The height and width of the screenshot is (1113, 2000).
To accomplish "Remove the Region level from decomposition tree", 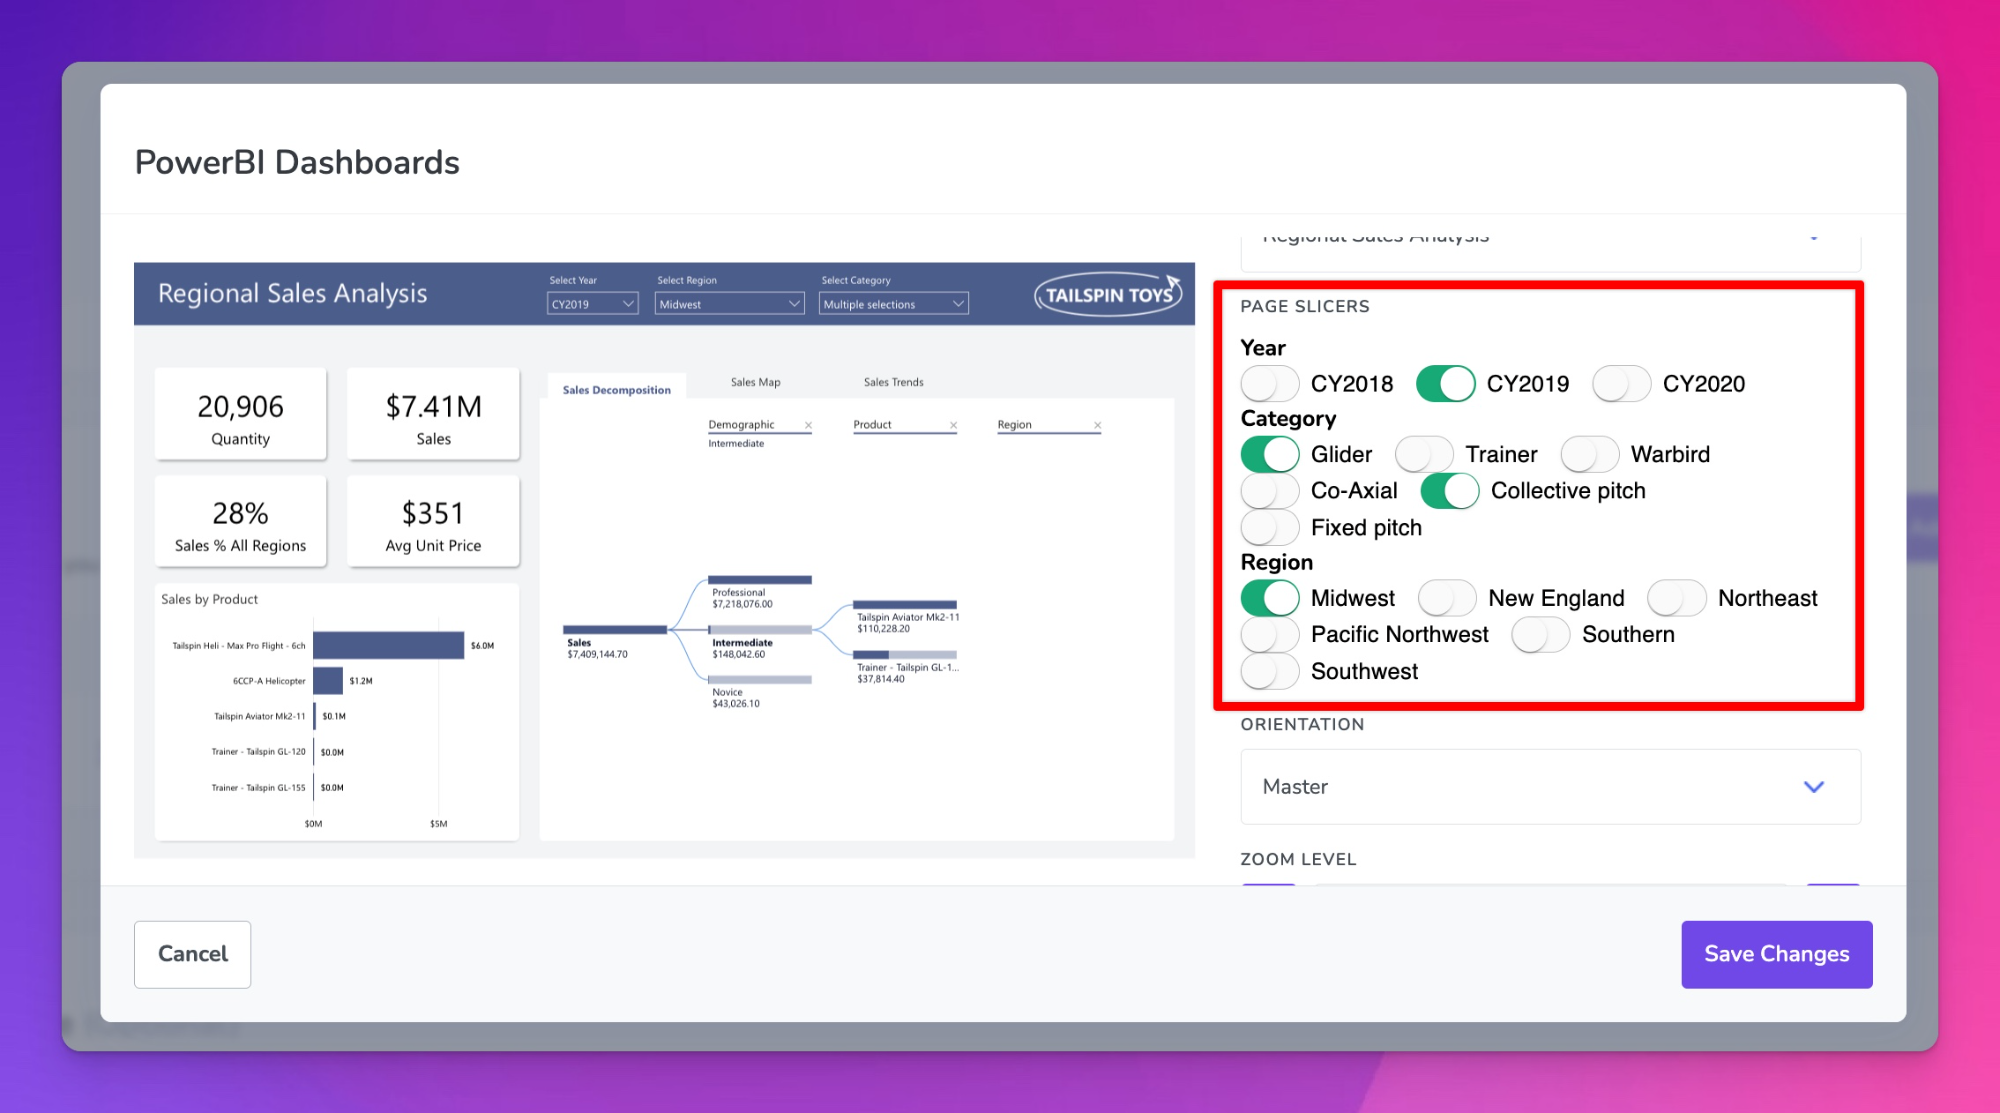I will click(x=1099, y=424).
